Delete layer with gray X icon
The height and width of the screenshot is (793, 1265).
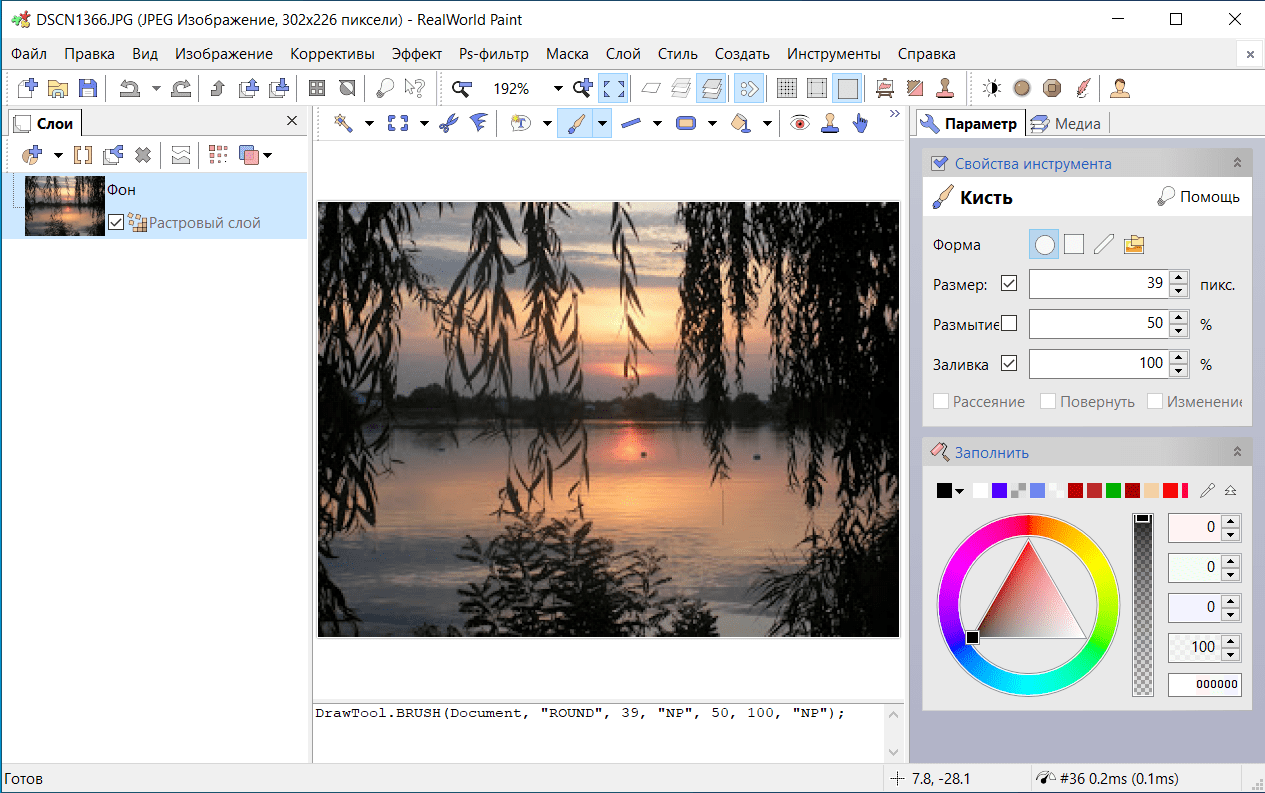[x=143, y=155]
